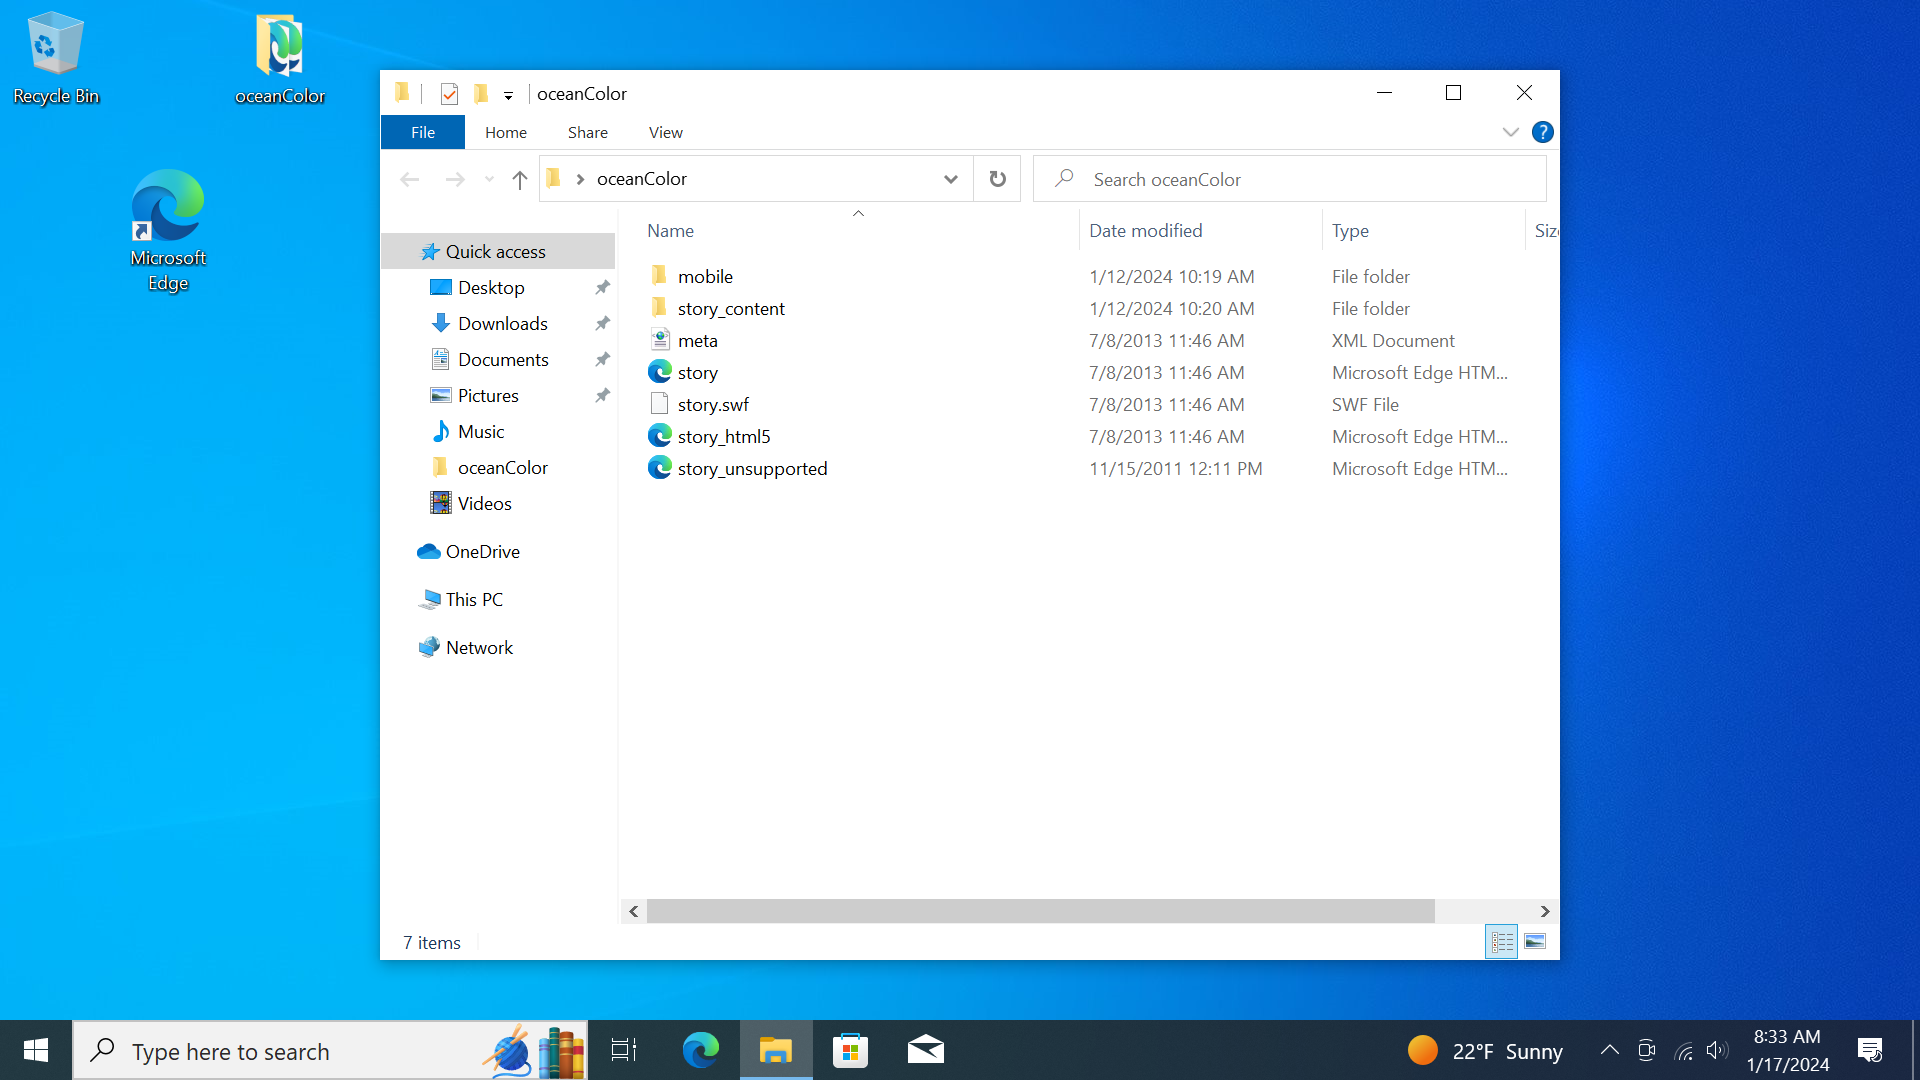Click the Forward navigation arrow
1920x1080 pixels.
(455, 180)
